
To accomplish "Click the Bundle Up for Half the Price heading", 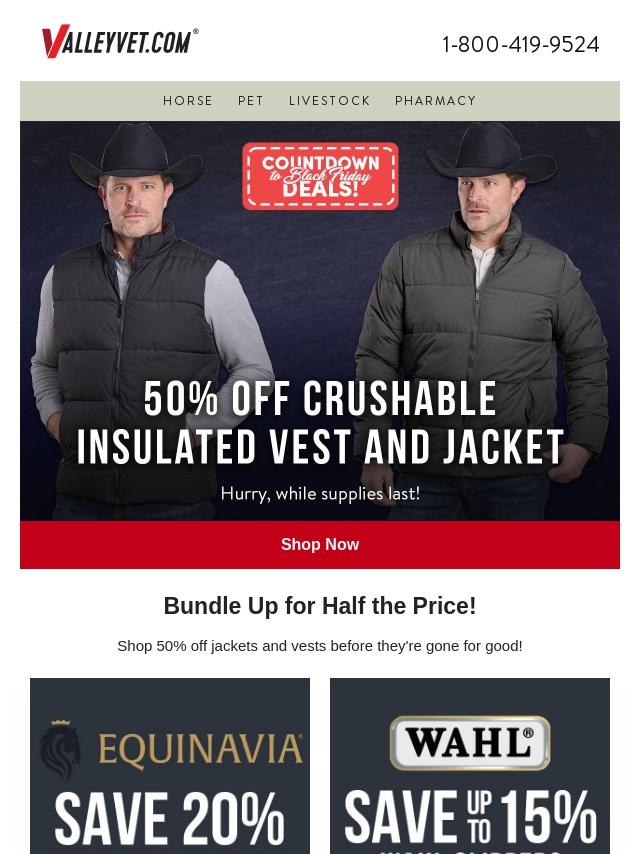I will (x=320, y=606).
